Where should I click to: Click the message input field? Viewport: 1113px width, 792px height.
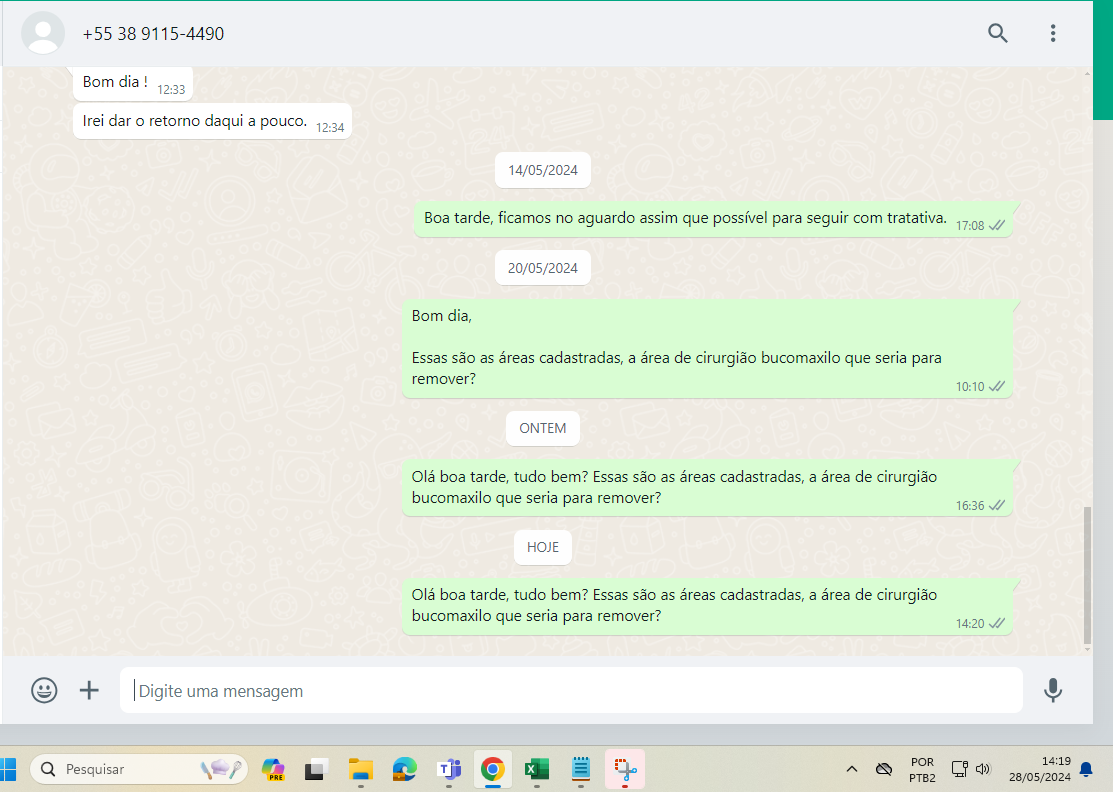[570, 691]
